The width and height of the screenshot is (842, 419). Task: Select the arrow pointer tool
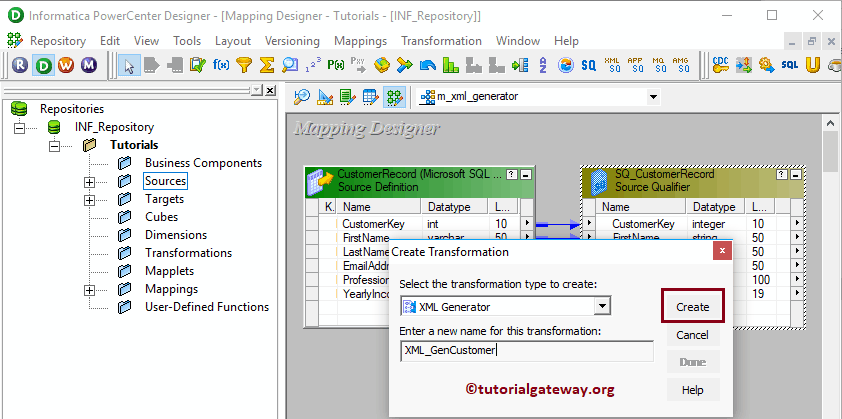[x=129, y=66]
